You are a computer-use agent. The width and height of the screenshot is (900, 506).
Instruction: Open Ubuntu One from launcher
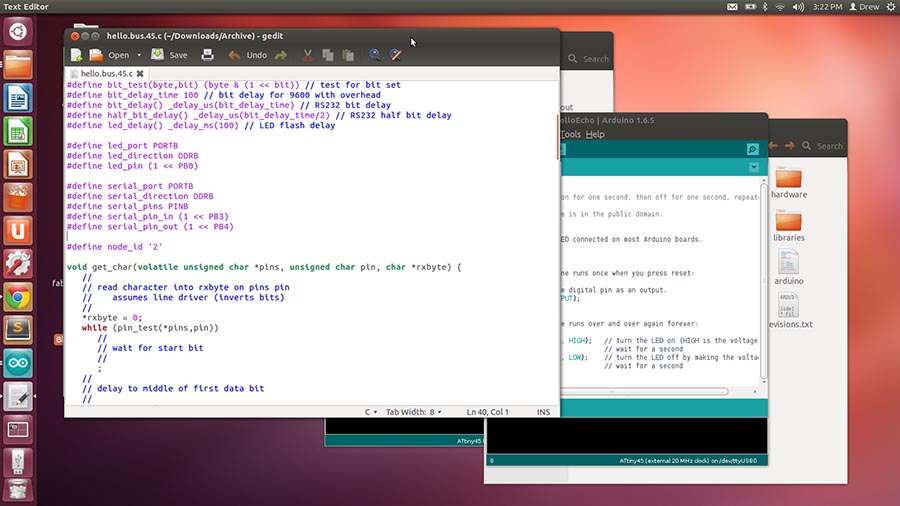point(18,231)
